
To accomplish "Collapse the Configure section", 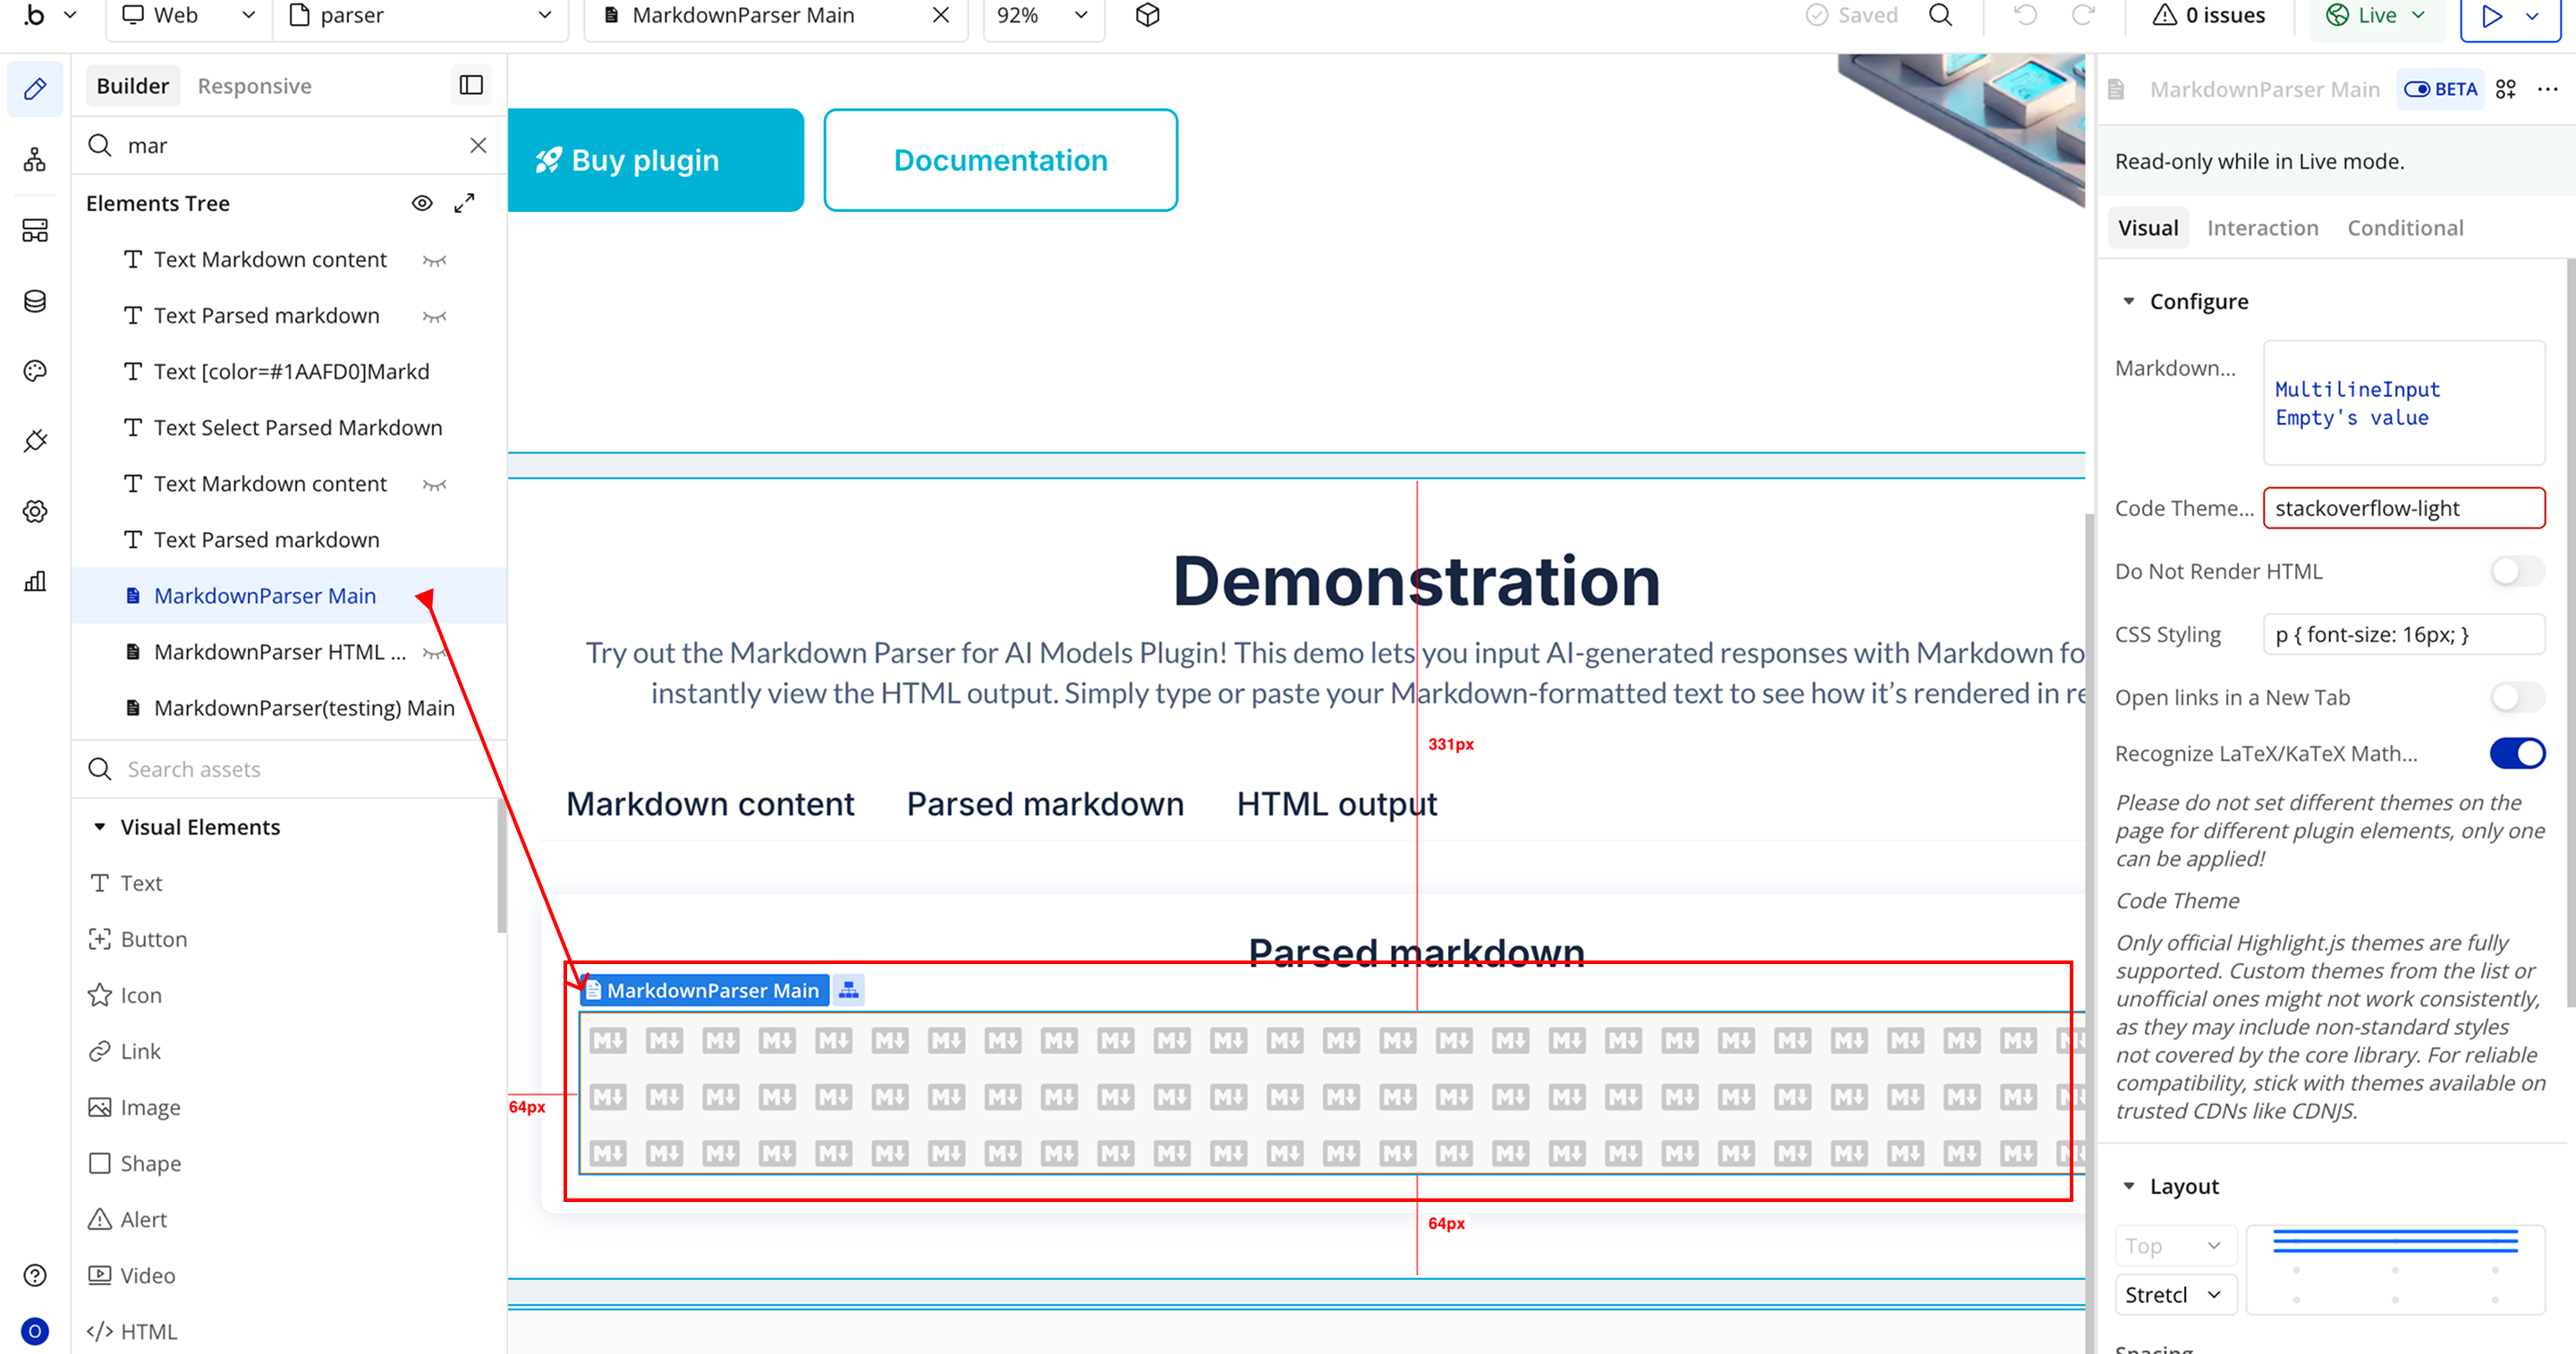I will coord(2129,301).
